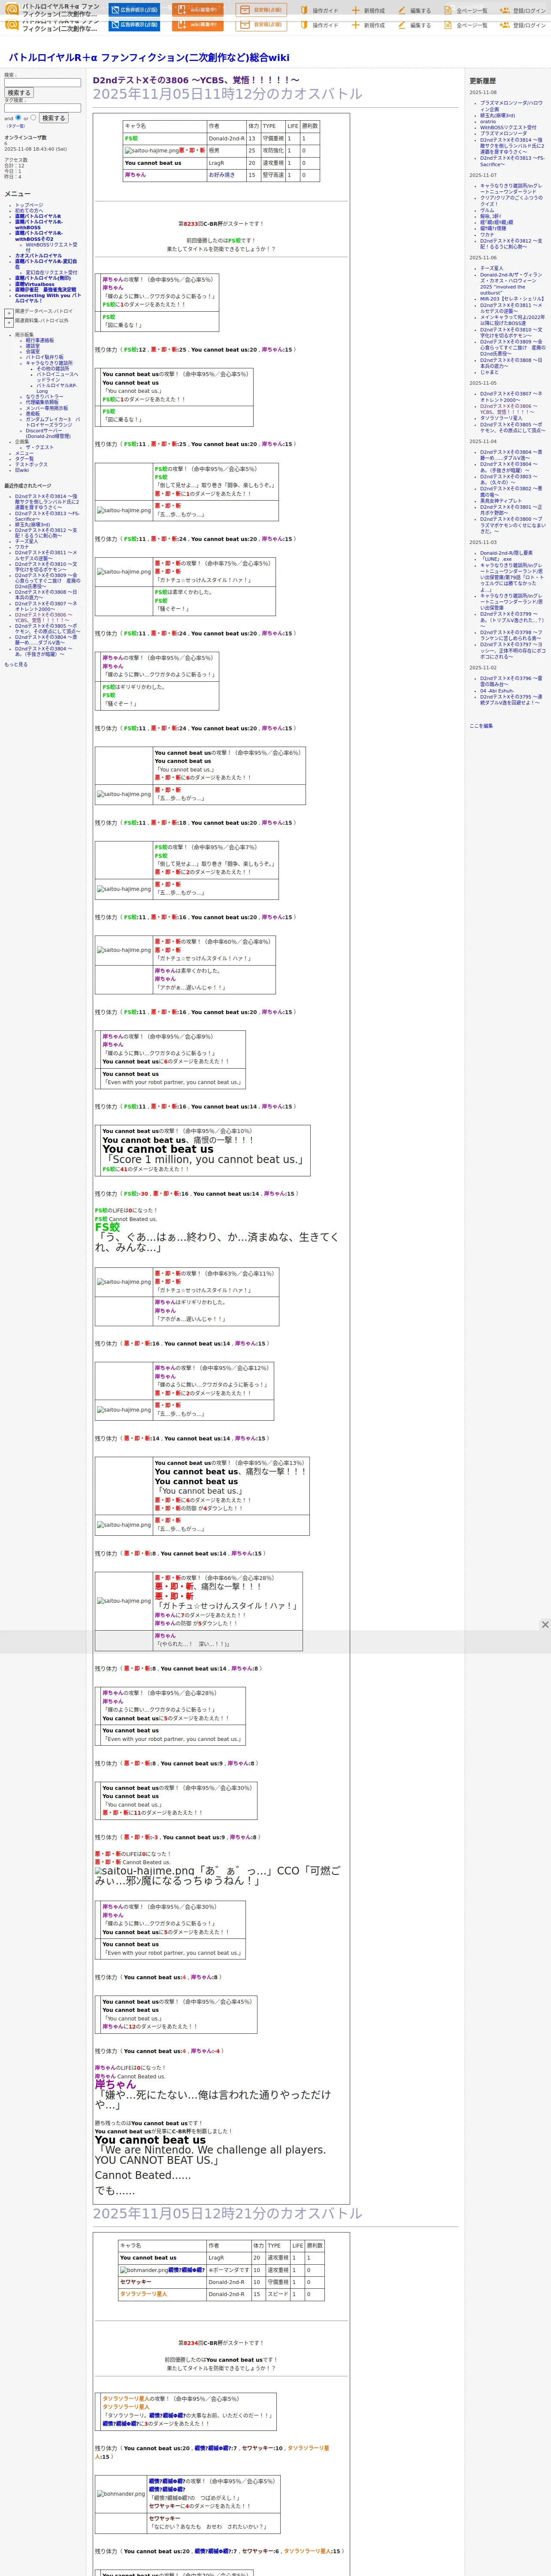
Task: Open 軽行事連絡板 board link
Action: 40,340
